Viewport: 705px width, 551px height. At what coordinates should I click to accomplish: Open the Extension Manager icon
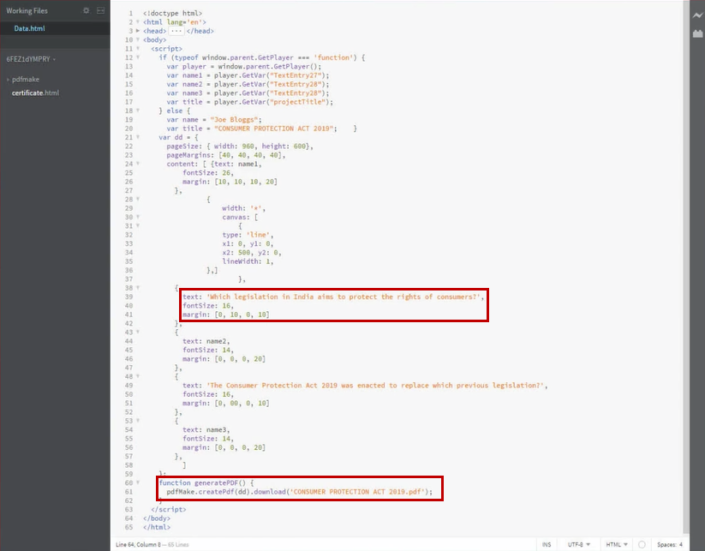pyautogui.click(x=697, y=34)
